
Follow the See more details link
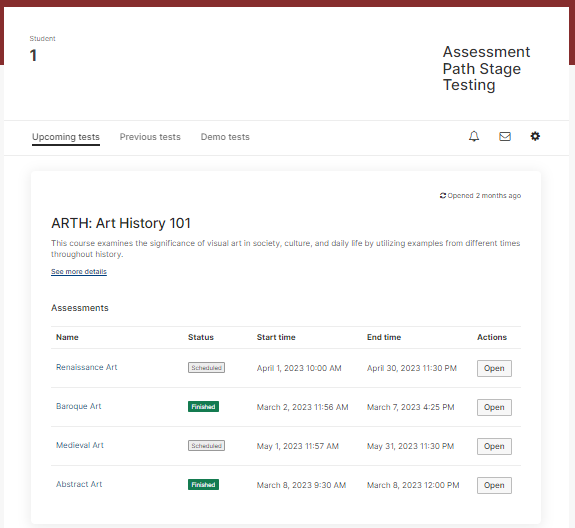tap(79, 271)
